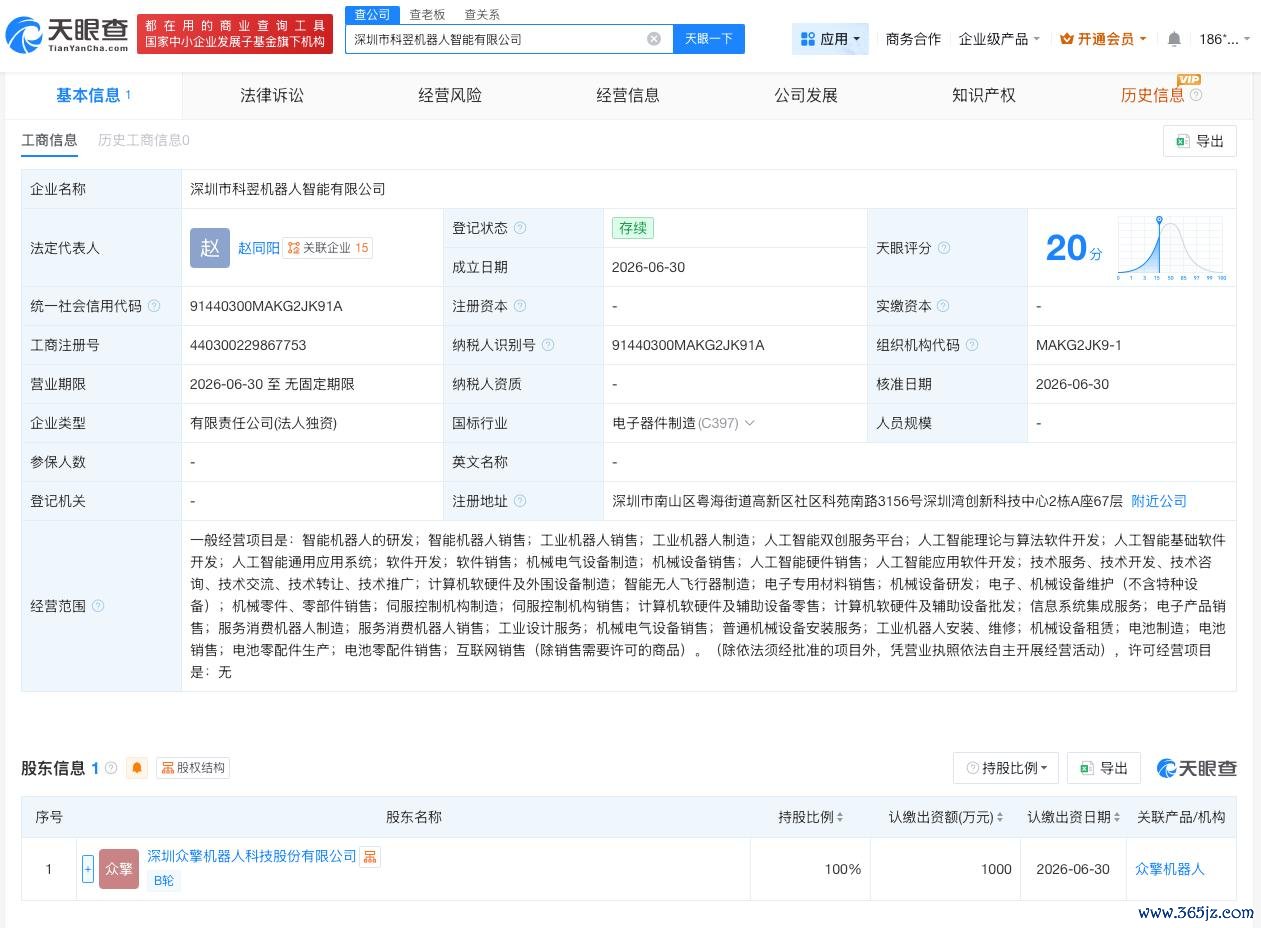Expand shareholder row with plus button
This screenshot has height=928, width=1261.
click(88, 869)
